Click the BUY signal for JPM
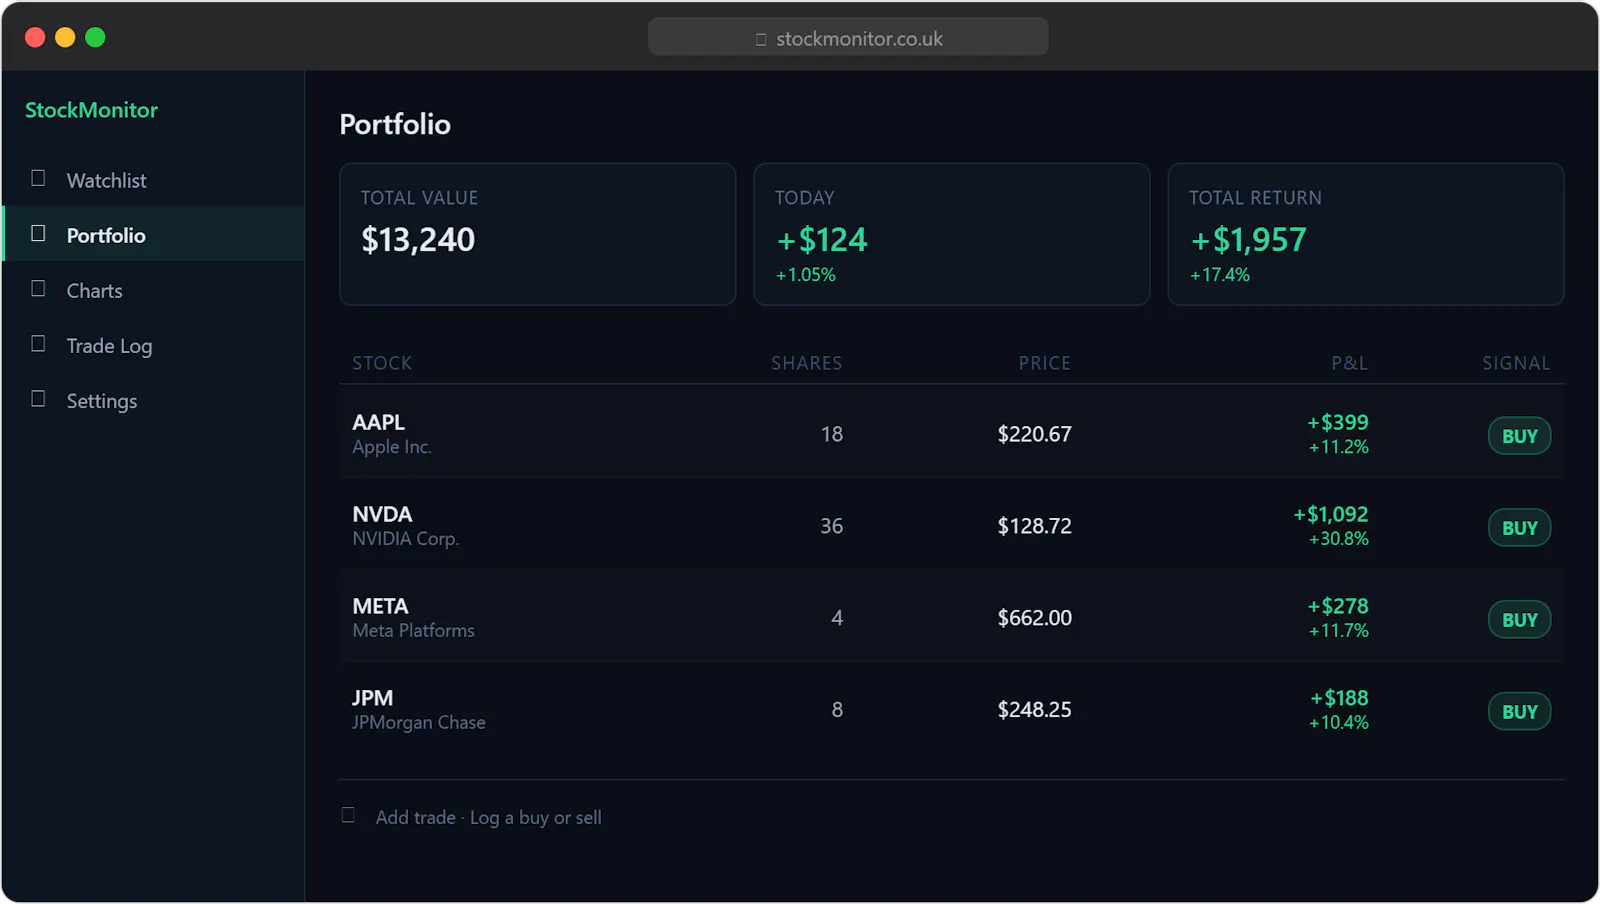Screen dimensions: 1600x904 tap(1519, 712)
